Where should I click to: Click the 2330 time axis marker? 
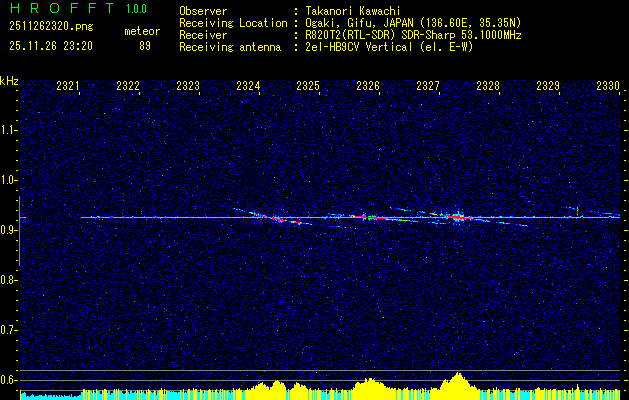608,85
